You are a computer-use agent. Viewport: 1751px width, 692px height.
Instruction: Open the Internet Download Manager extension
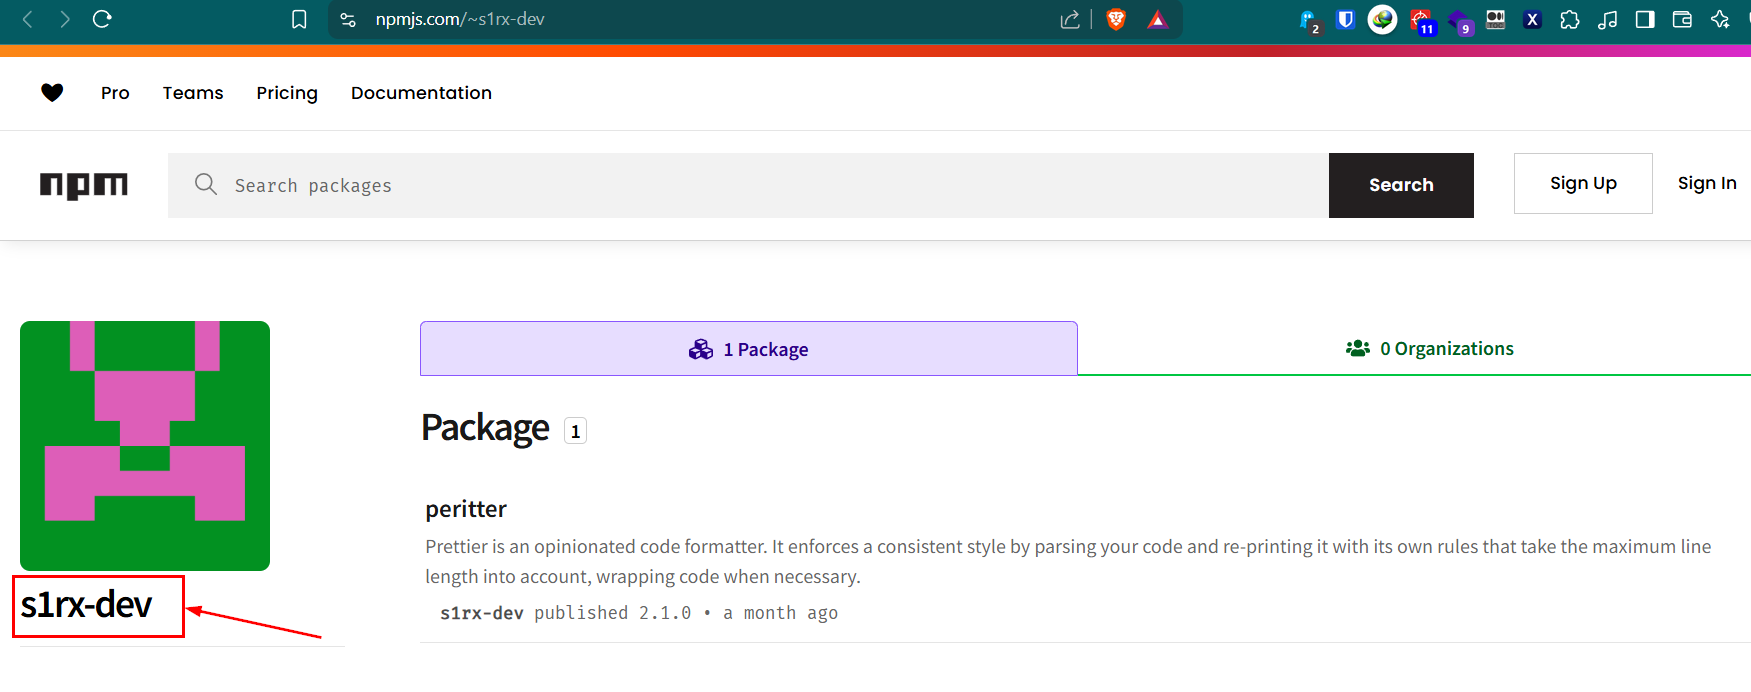click(1382, 19)
